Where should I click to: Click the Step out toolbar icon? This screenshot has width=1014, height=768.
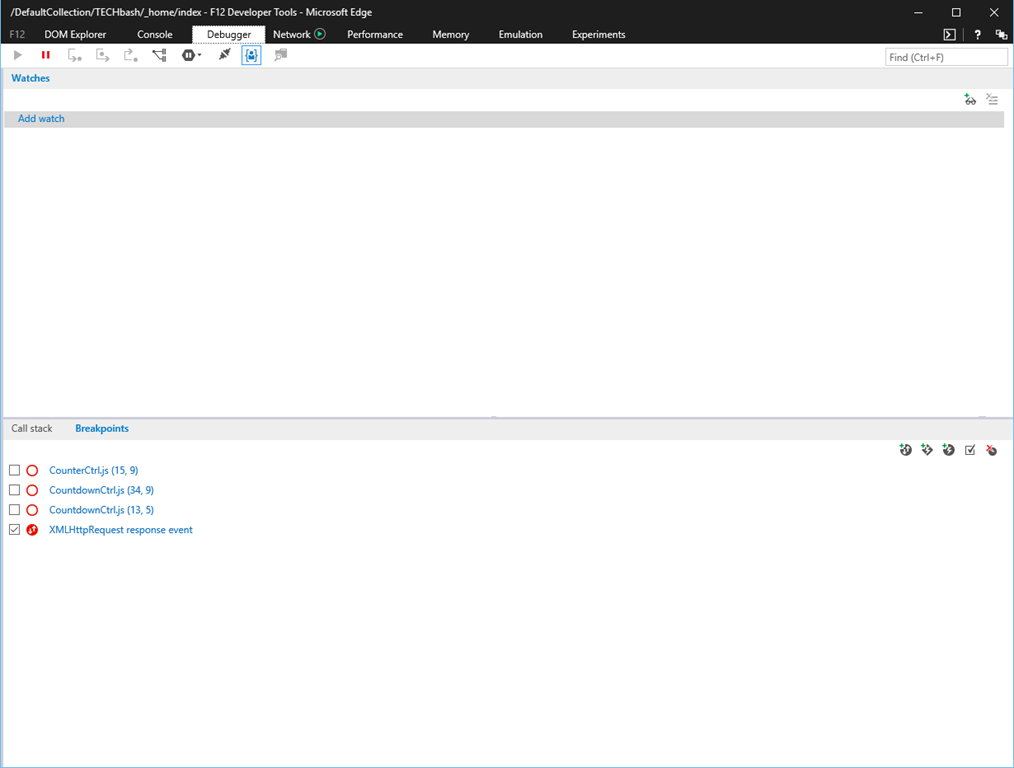pos(130,56)
